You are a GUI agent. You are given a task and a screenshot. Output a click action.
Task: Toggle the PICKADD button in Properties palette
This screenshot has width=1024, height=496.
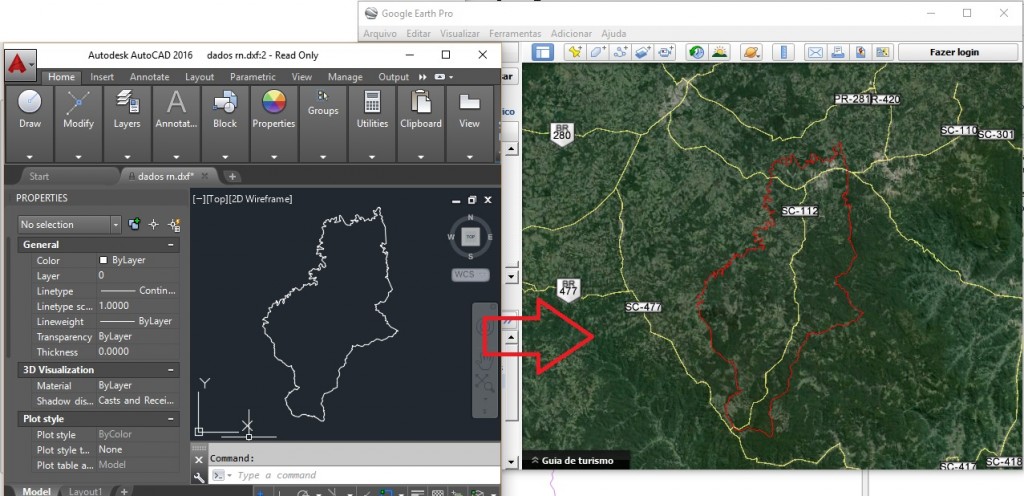click(x=134, y=224)
